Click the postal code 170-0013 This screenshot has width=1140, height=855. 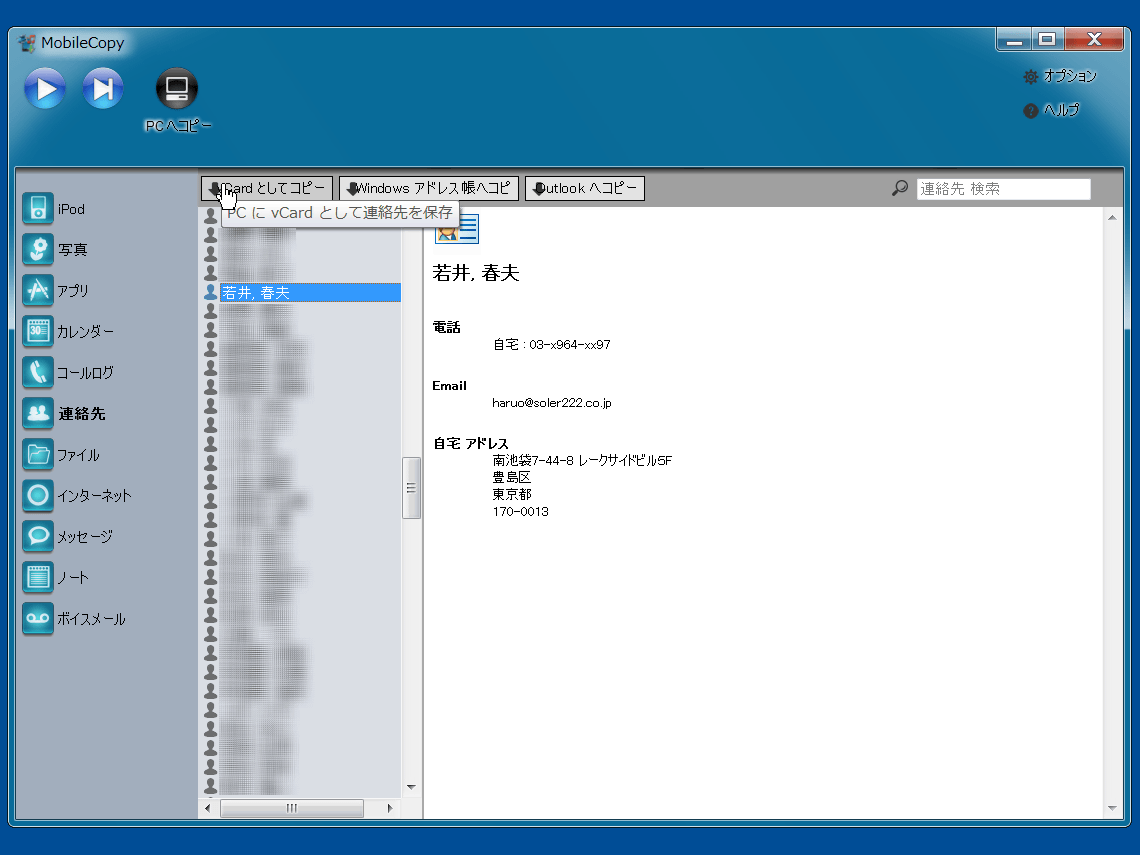click(521, 512)
